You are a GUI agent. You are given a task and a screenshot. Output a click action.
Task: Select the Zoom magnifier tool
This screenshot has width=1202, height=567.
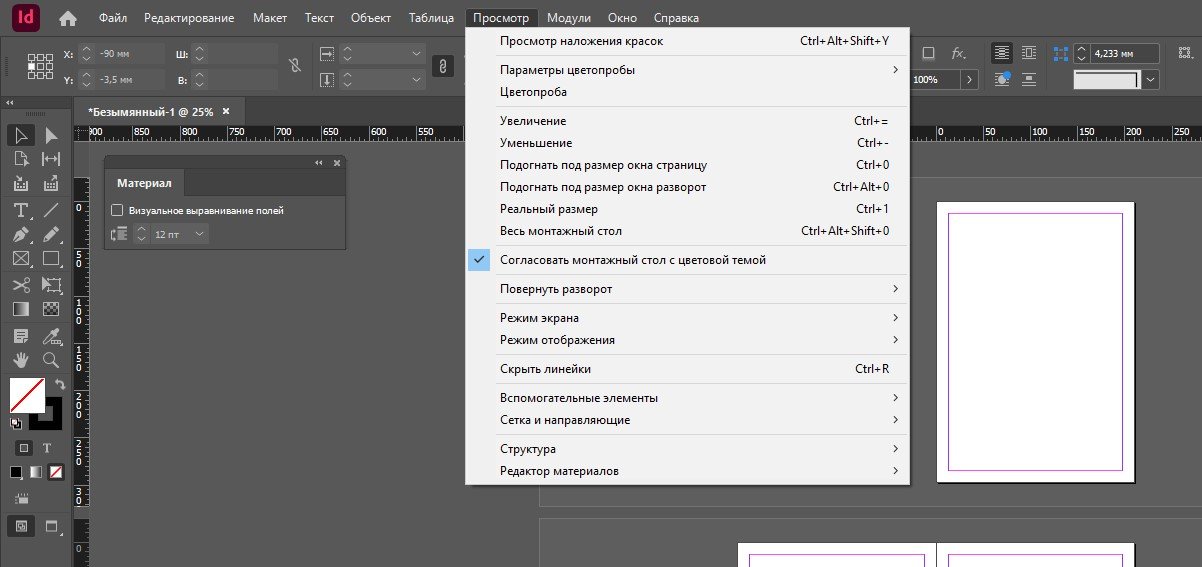(51, 360)
